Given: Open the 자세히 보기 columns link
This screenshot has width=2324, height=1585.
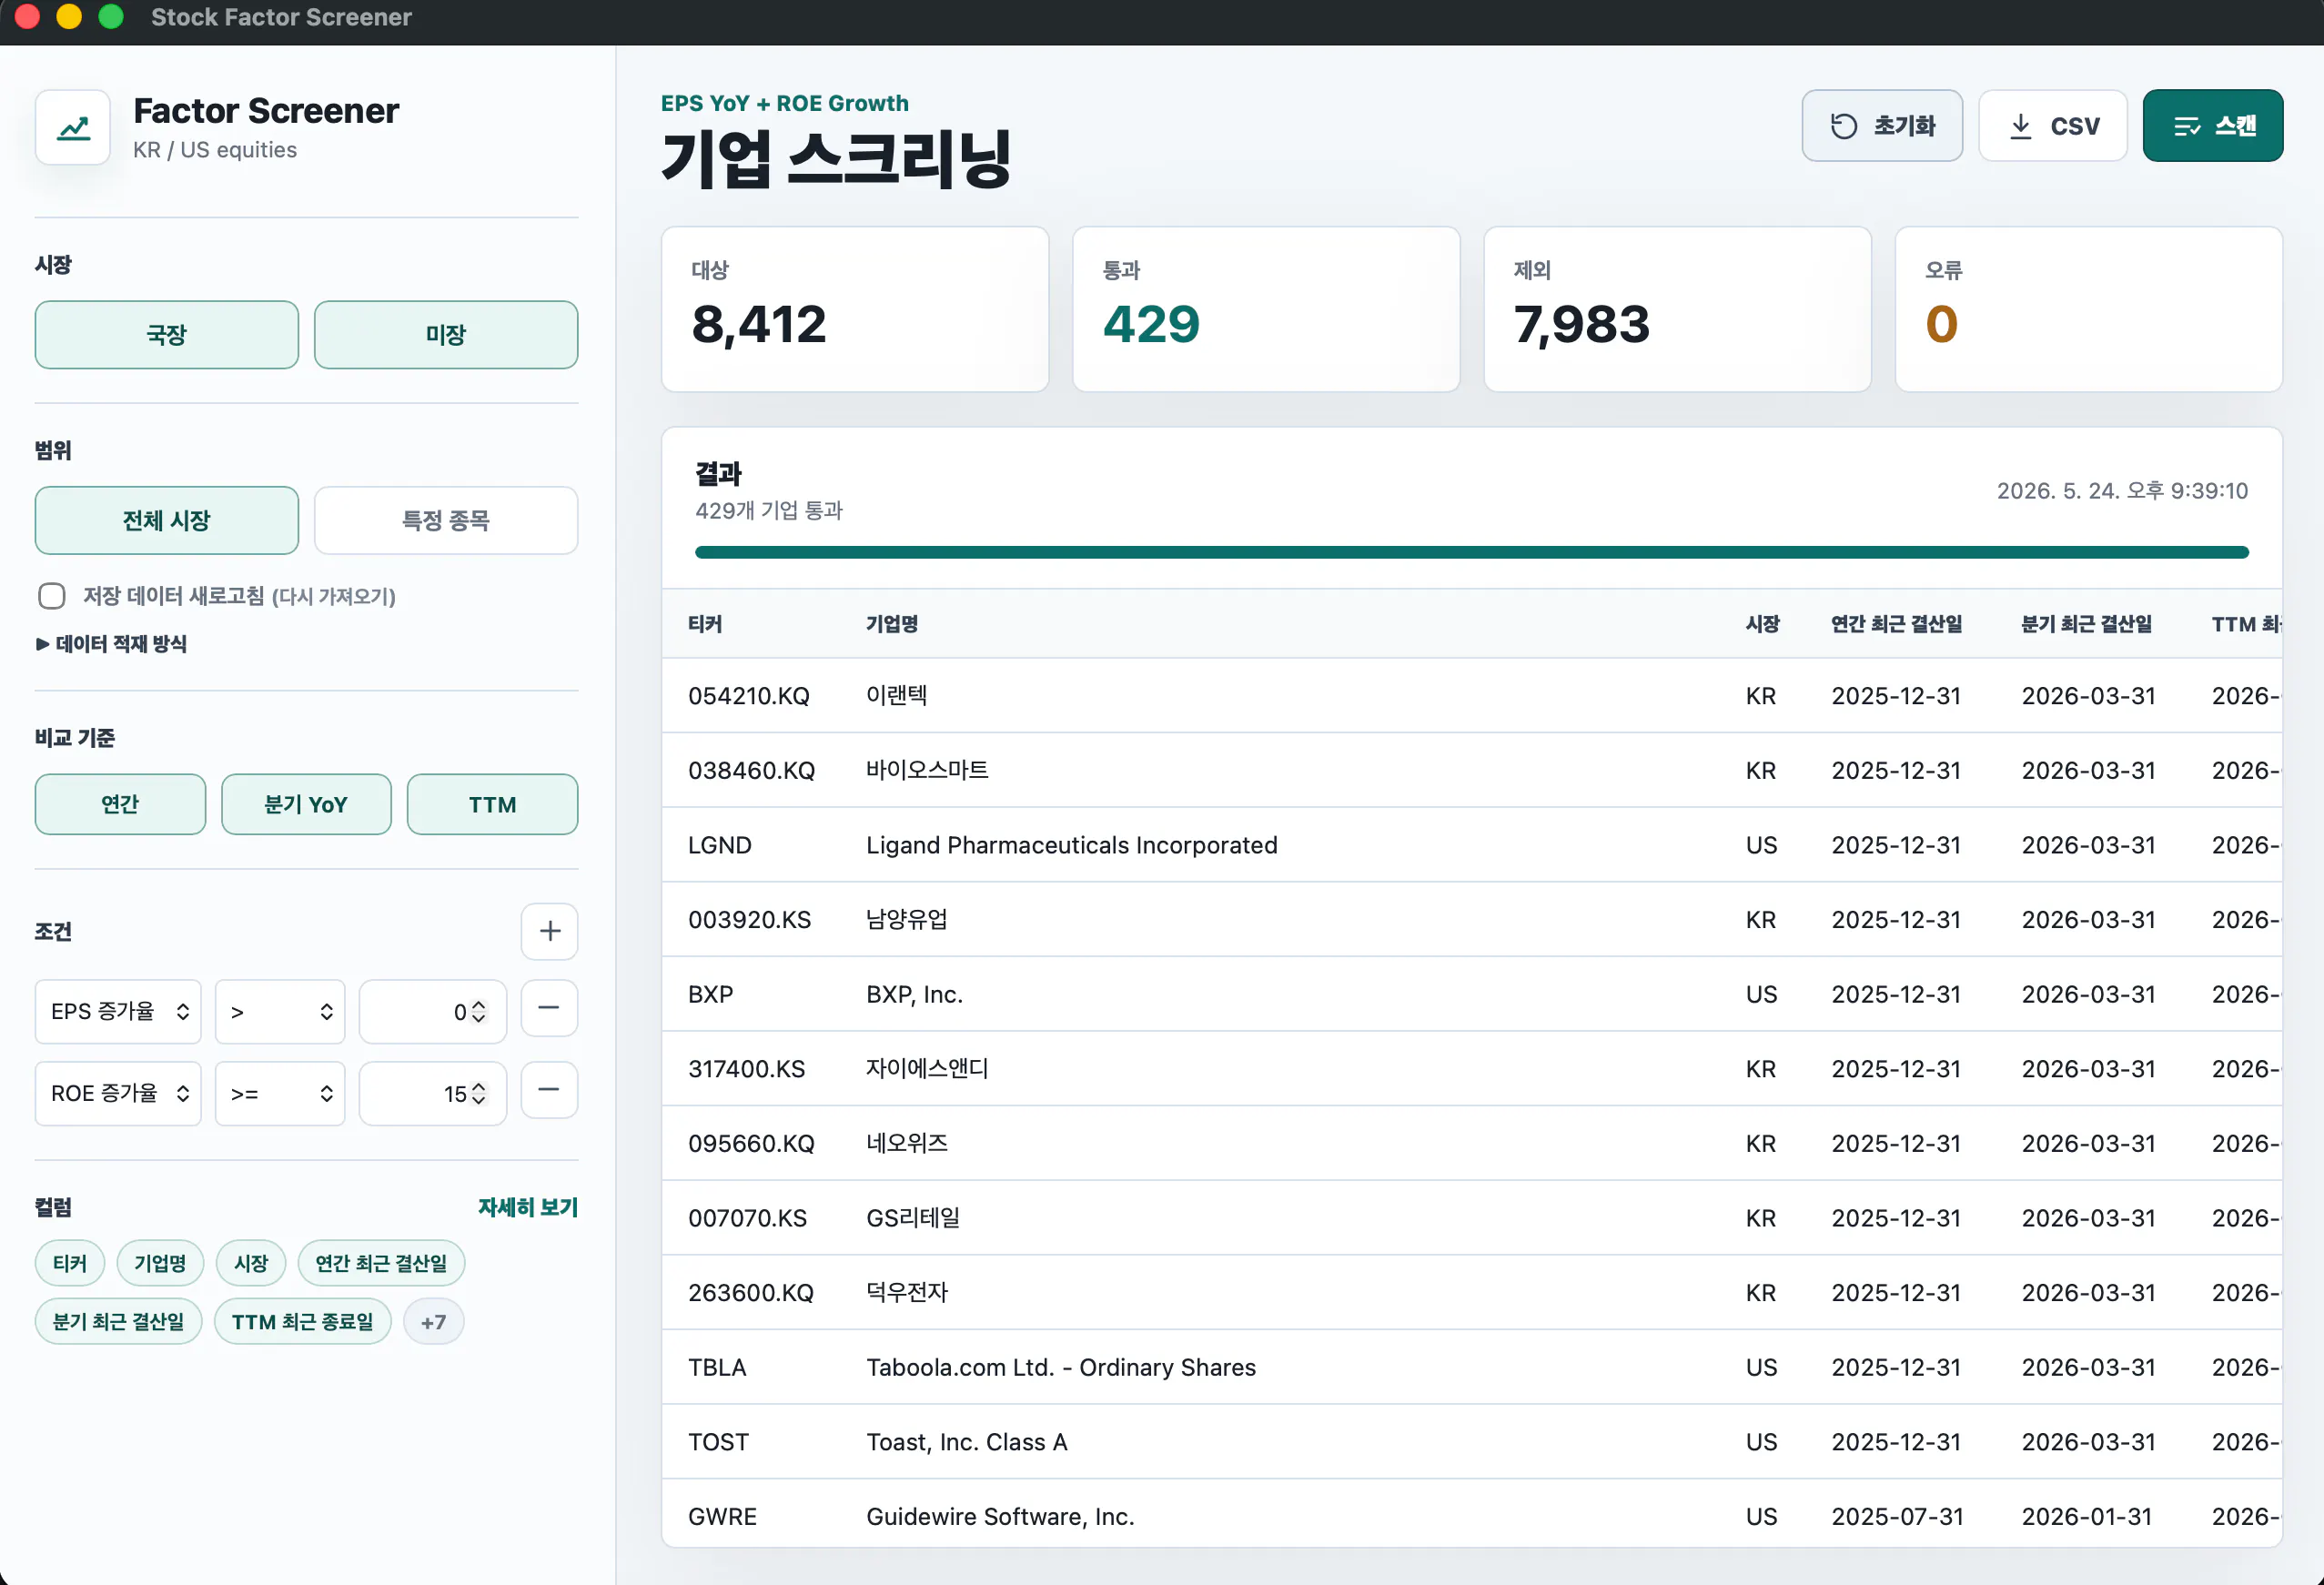Looking at the screenshot, I should pos(528,1208).
